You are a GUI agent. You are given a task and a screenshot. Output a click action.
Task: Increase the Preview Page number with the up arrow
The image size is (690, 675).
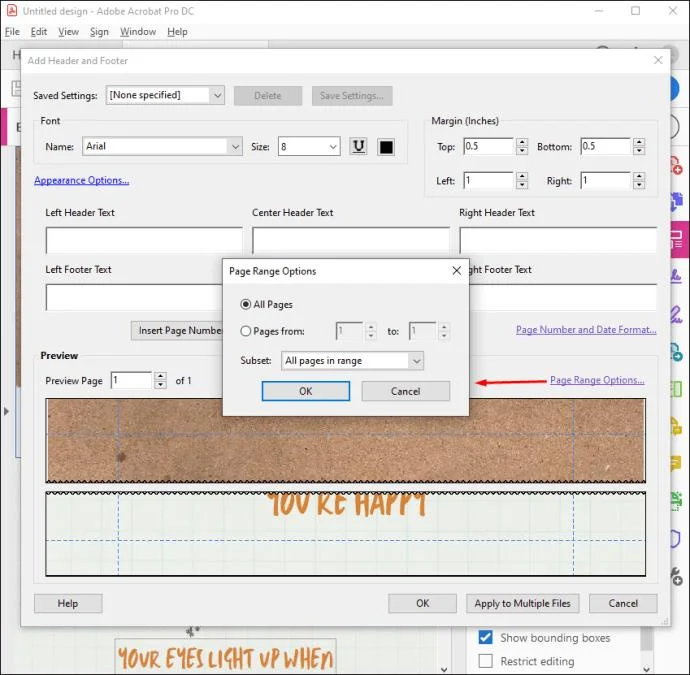click(161, 376)
